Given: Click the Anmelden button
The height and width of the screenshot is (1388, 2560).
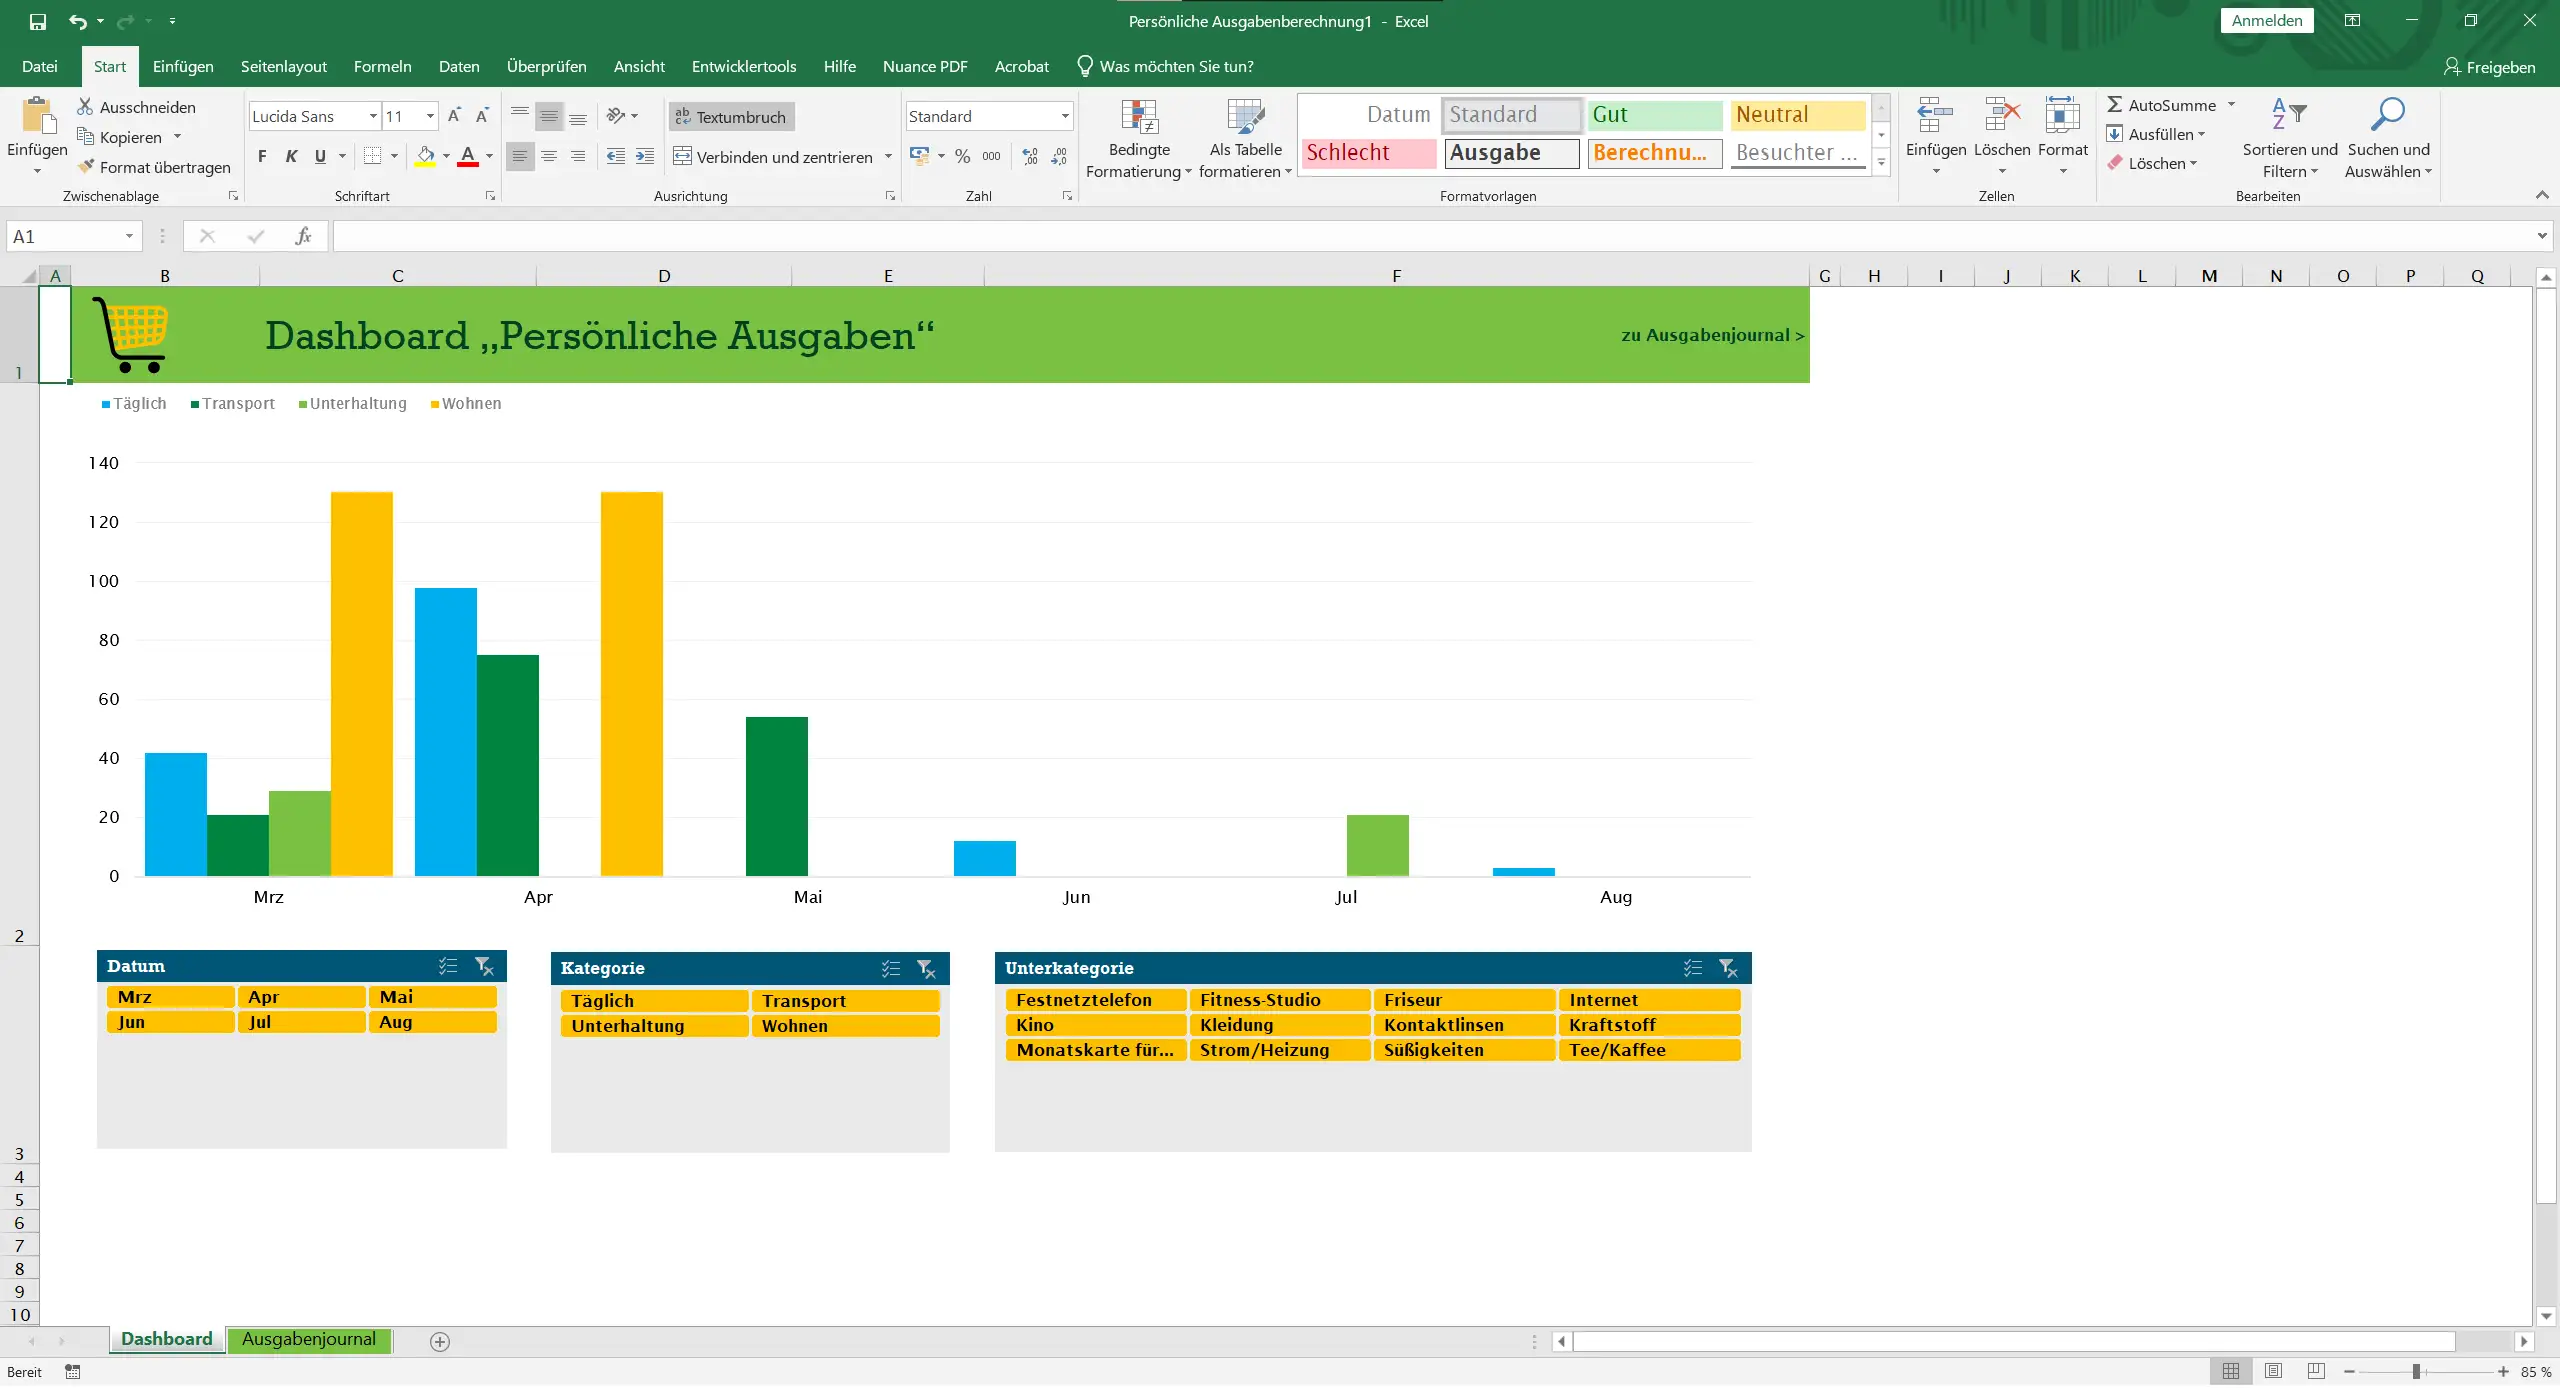Looking at the screenshot, I should pyautogui.click(x=2266, y=21).
